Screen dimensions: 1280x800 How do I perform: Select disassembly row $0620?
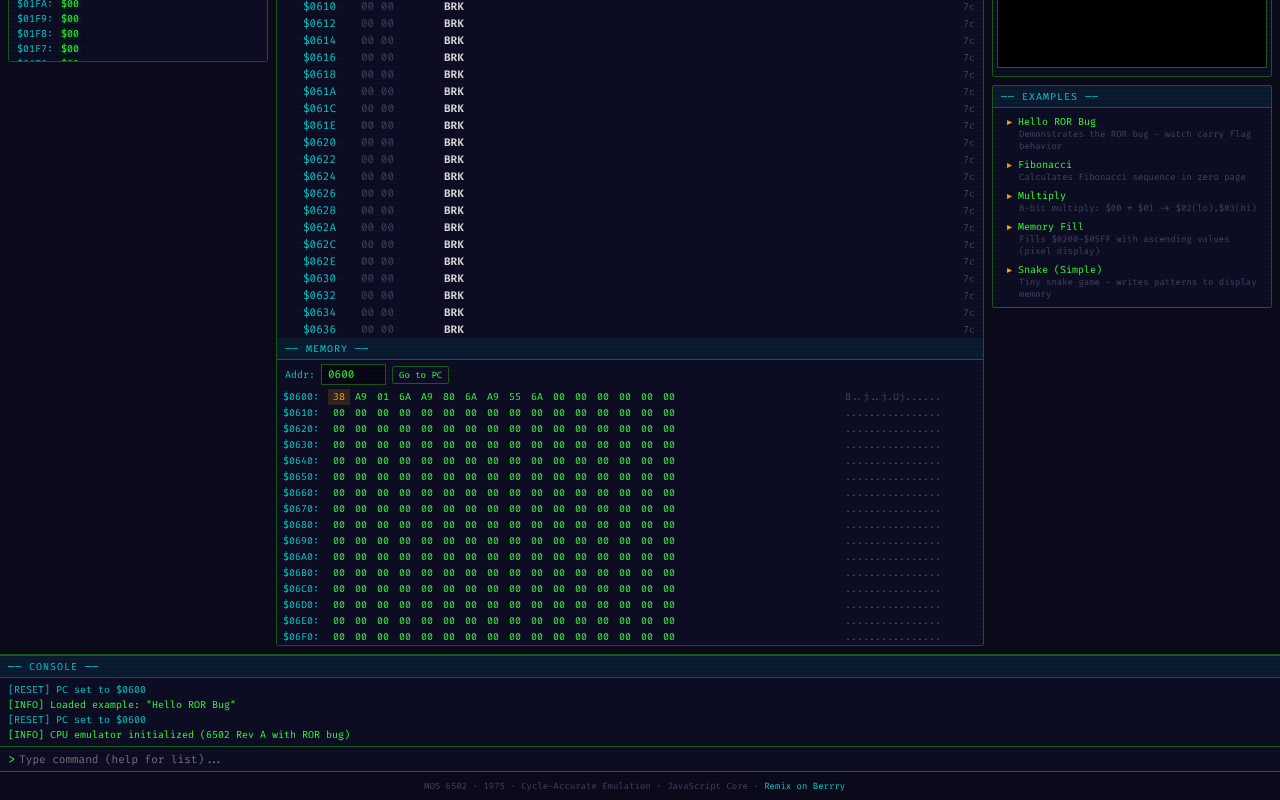[x=630, y=142]
